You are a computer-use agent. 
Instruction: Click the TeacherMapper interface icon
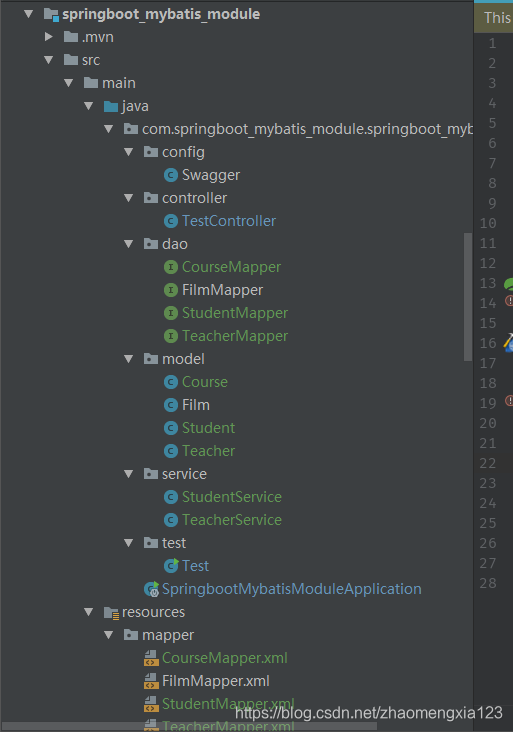(x=171, y=336)
